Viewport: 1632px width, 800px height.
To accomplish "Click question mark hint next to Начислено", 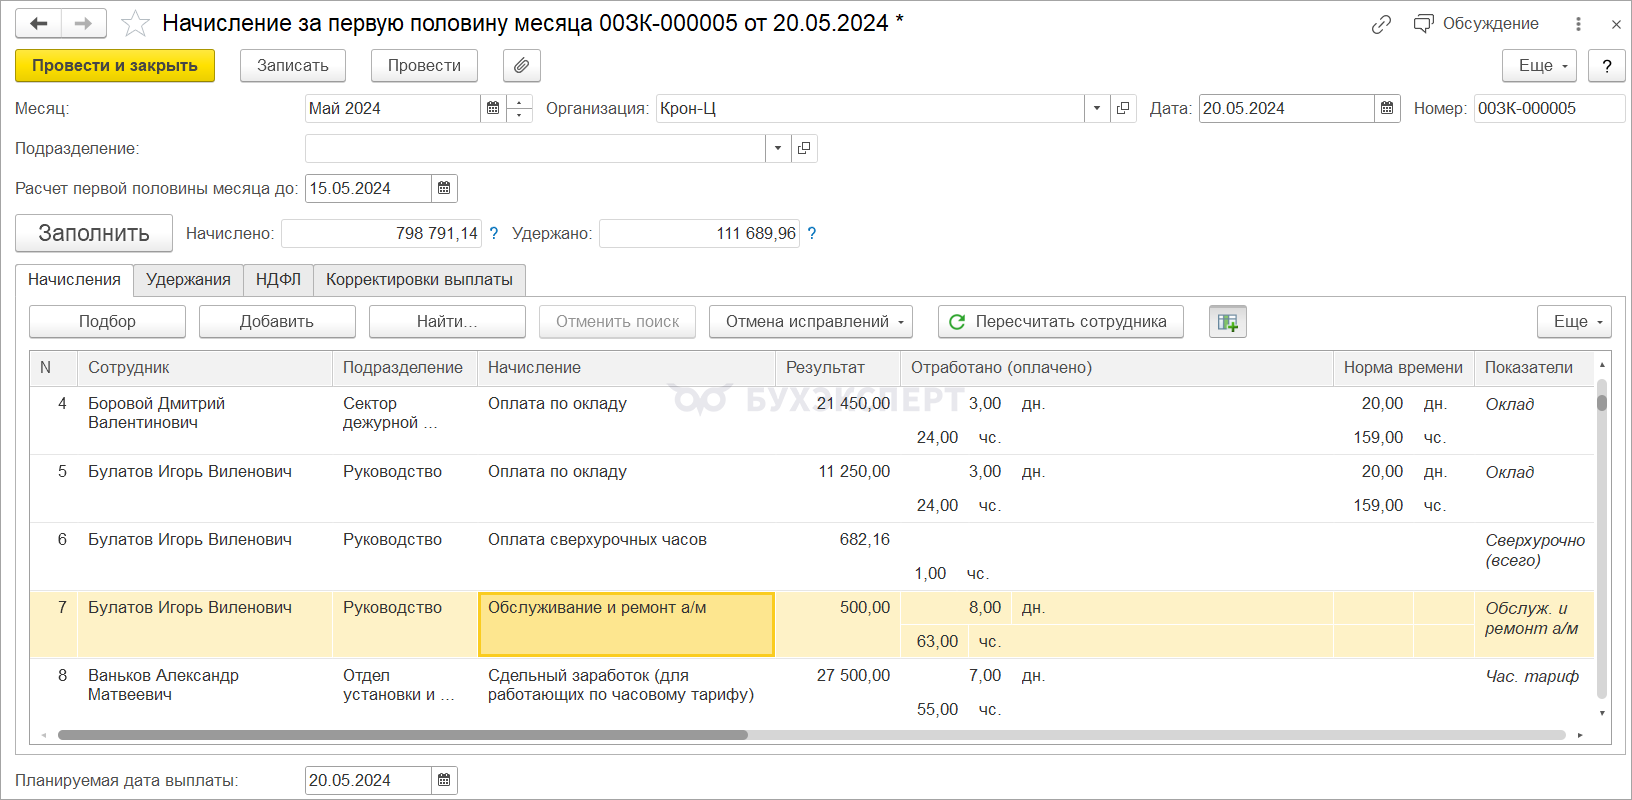I will coord(494,234).
